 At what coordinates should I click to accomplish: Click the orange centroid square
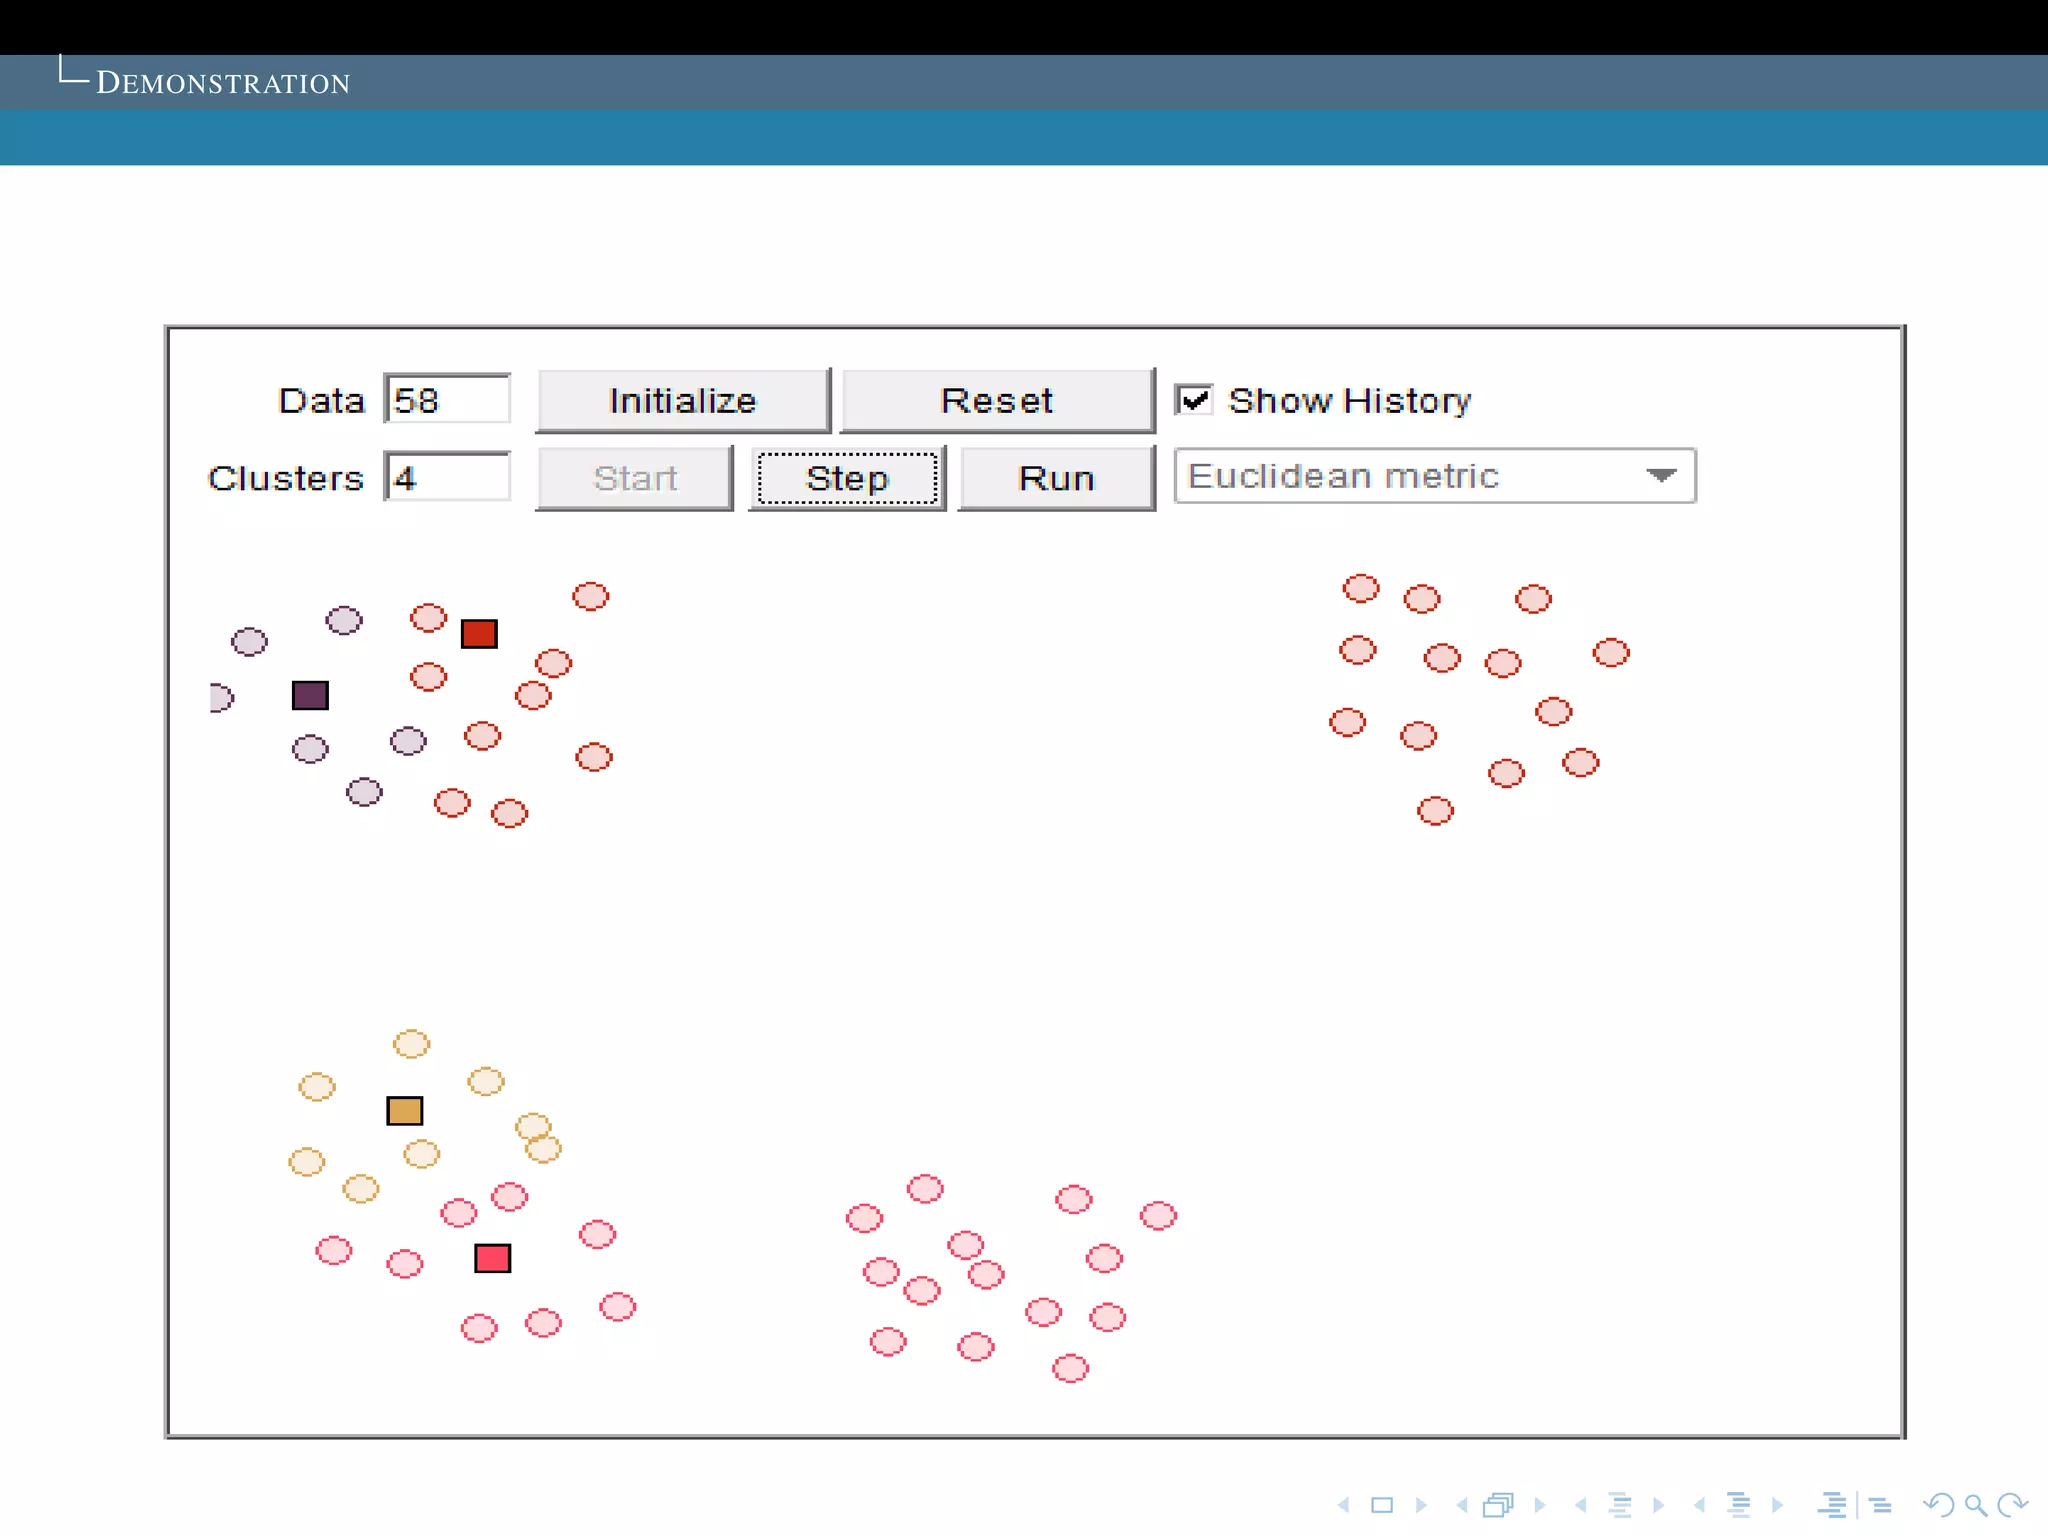click(x=405, y=1111)
